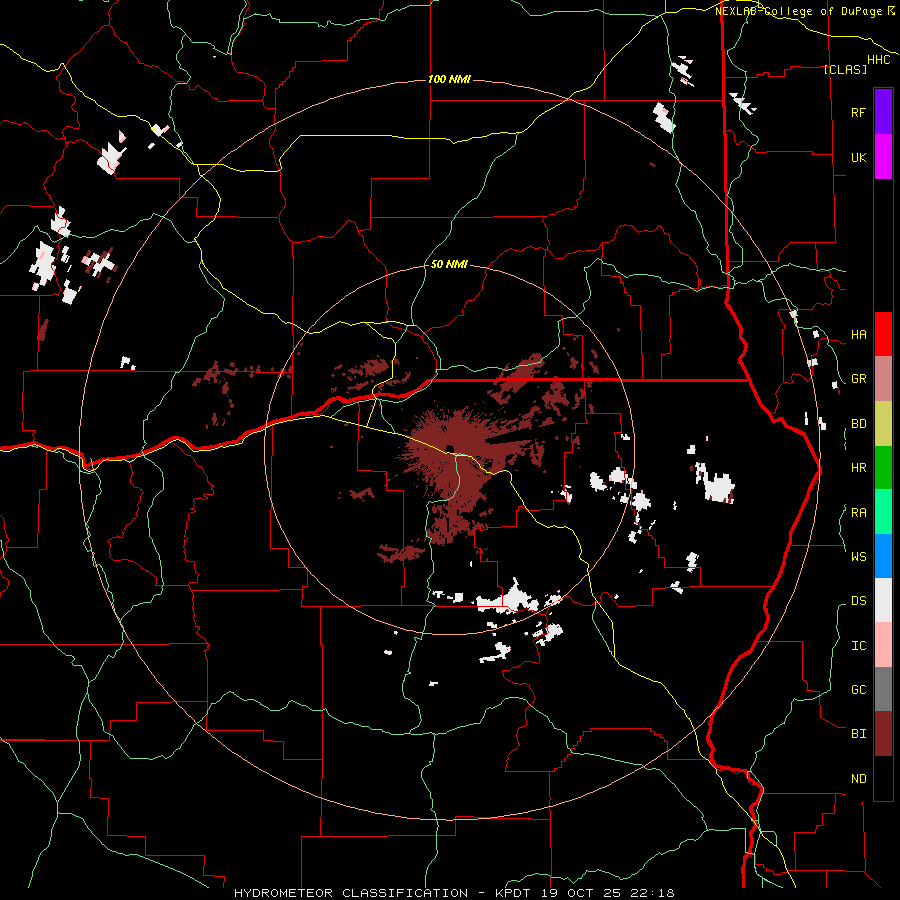Select the WS blue legend swatch
This screenshot has width=900, height=900.
click(883, 556)
